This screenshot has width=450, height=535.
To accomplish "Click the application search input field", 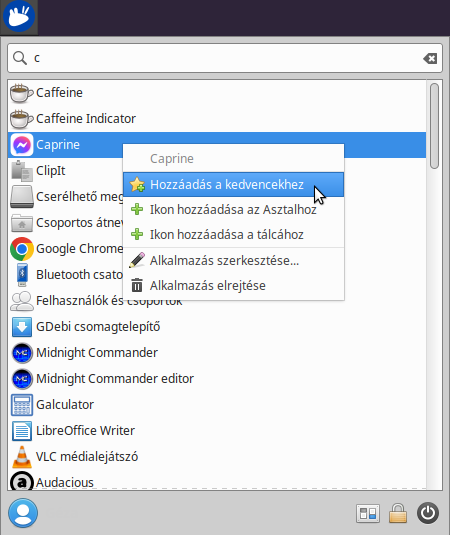I will (x=225, y=58).
